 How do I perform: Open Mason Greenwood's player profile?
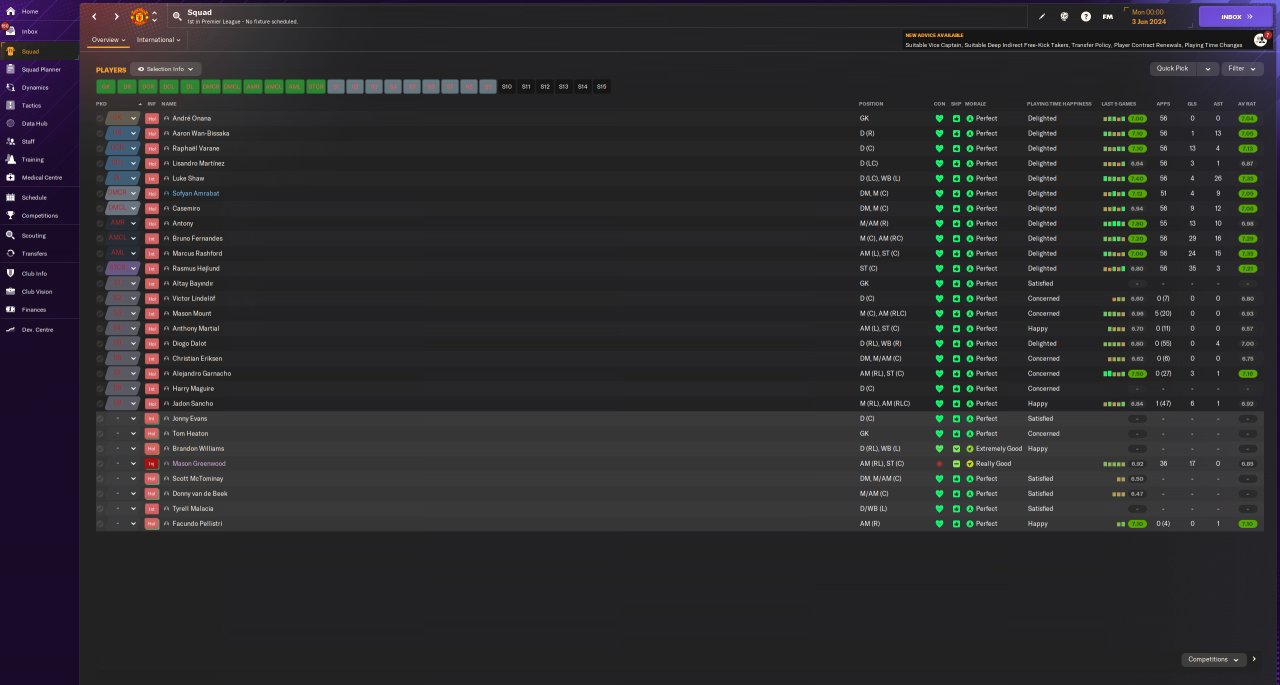(x=199, y=463)
